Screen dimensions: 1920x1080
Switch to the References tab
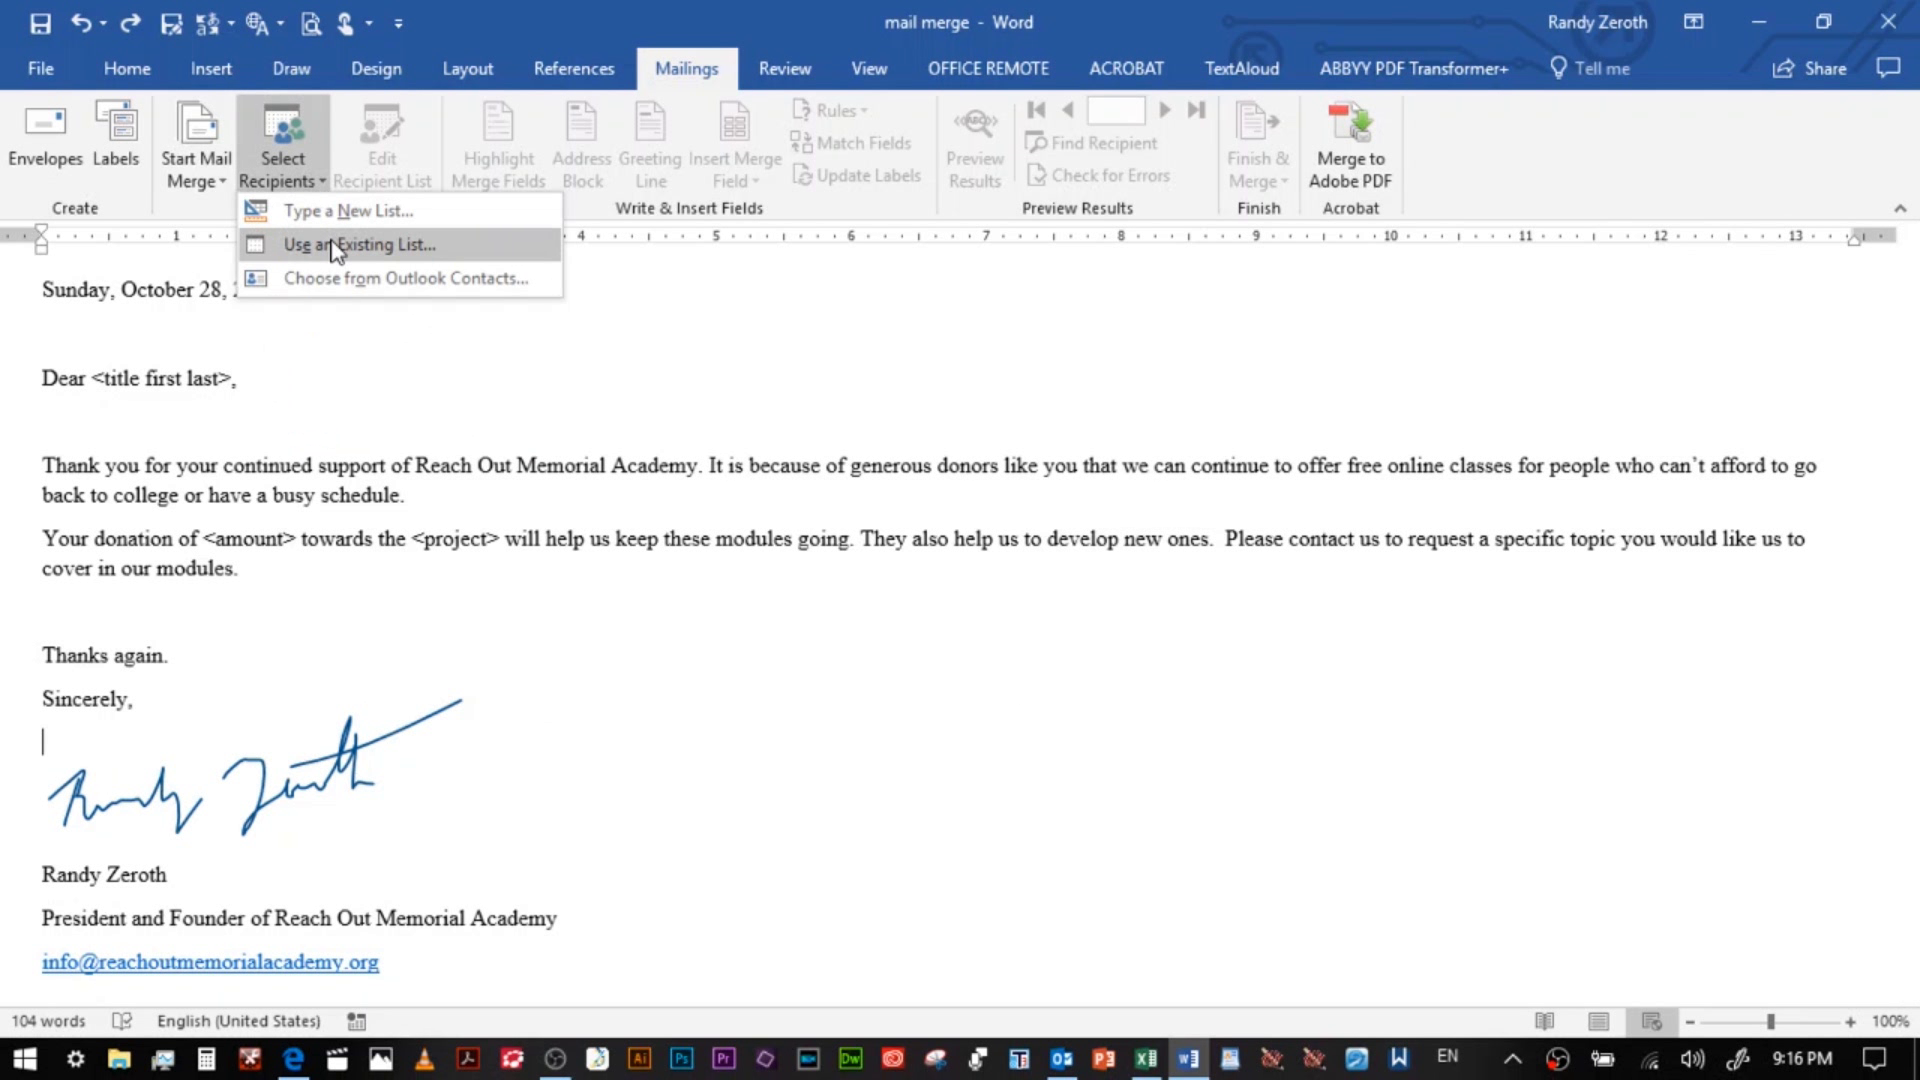tap(573, 68)
